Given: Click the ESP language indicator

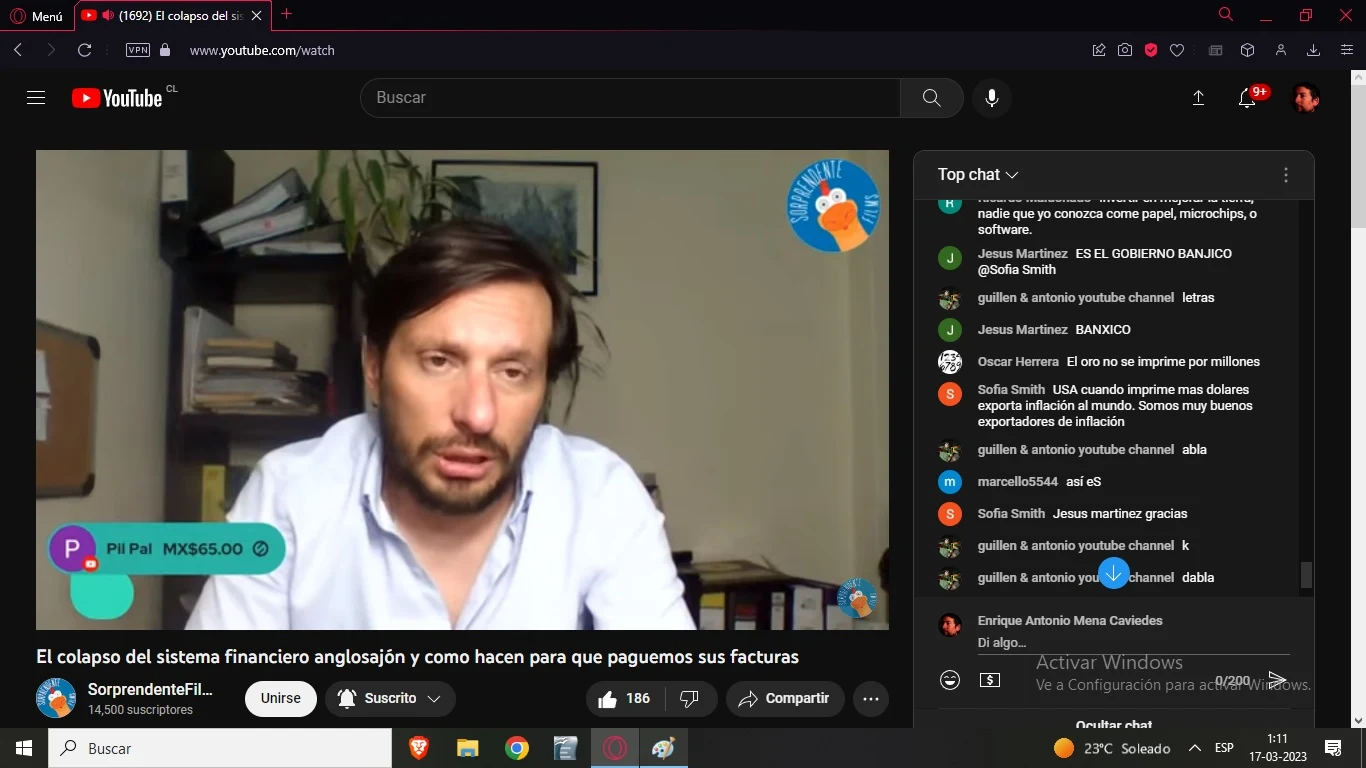Looking at the screenshot, I should pyautogui.click(x=1224, y=748).
